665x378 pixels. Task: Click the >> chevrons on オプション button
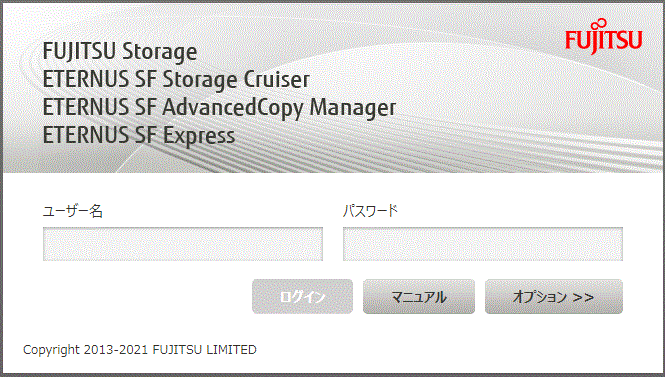[583, 297]
